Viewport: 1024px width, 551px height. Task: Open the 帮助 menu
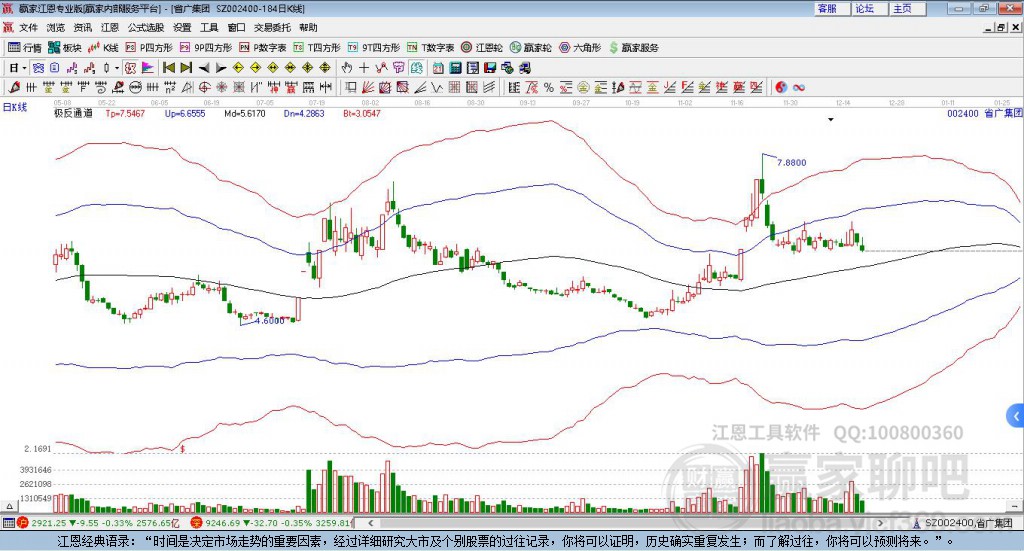[x=308, y=27]
